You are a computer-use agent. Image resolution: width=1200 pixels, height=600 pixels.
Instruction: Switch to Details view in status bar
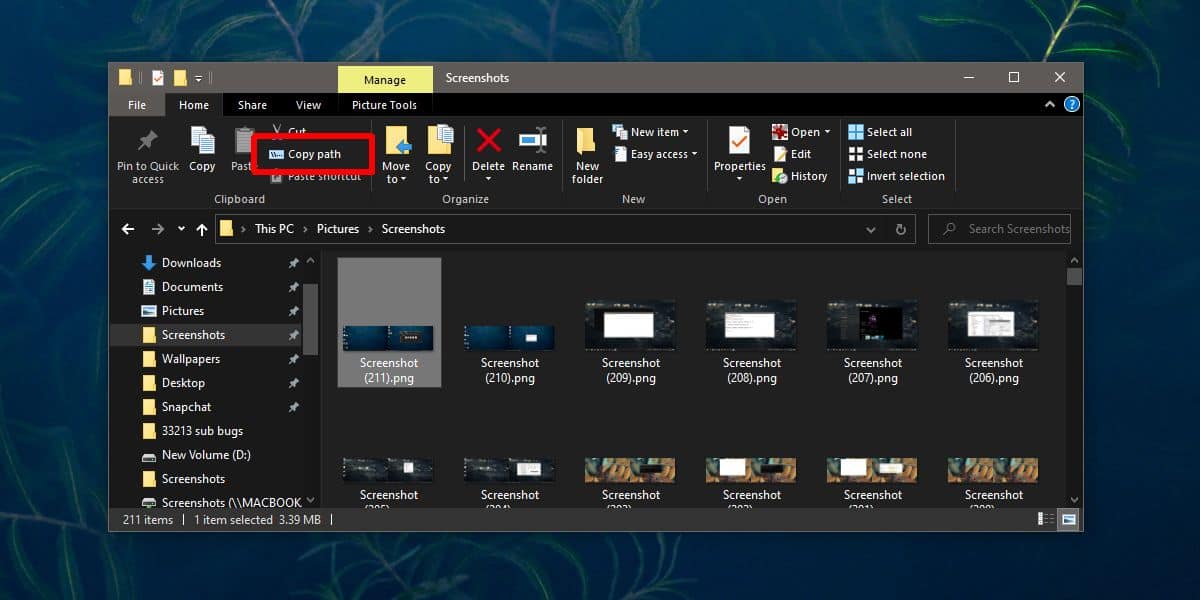[1046, 519]
